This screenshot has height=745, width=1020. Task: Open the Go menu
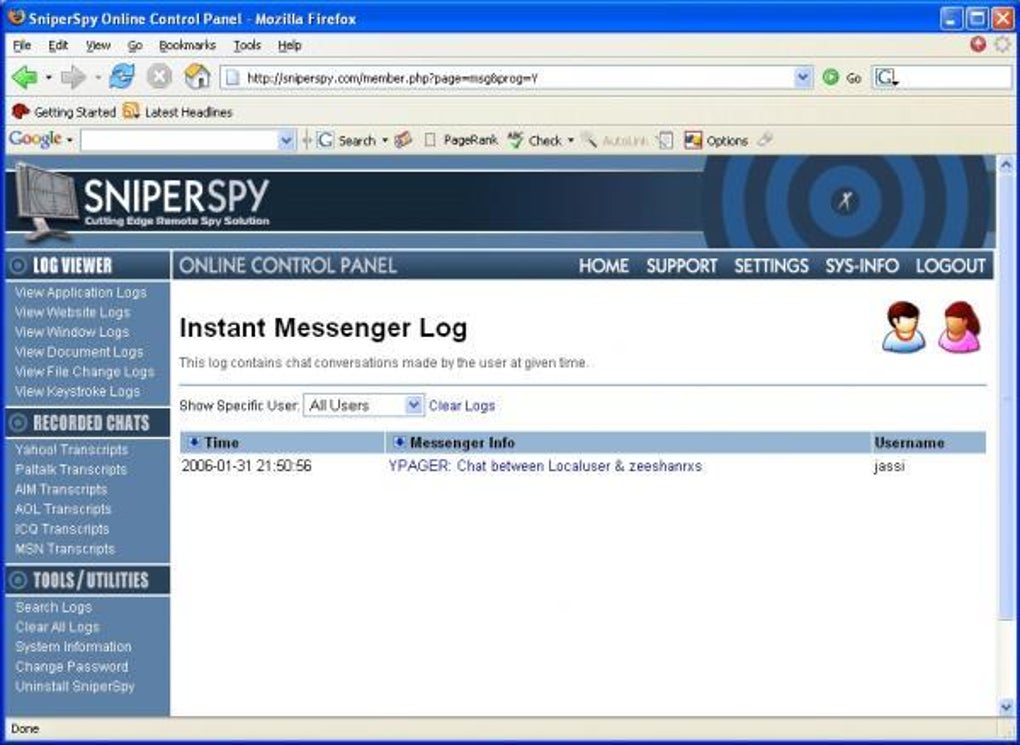pyautogui.click(x=135, y=46)
